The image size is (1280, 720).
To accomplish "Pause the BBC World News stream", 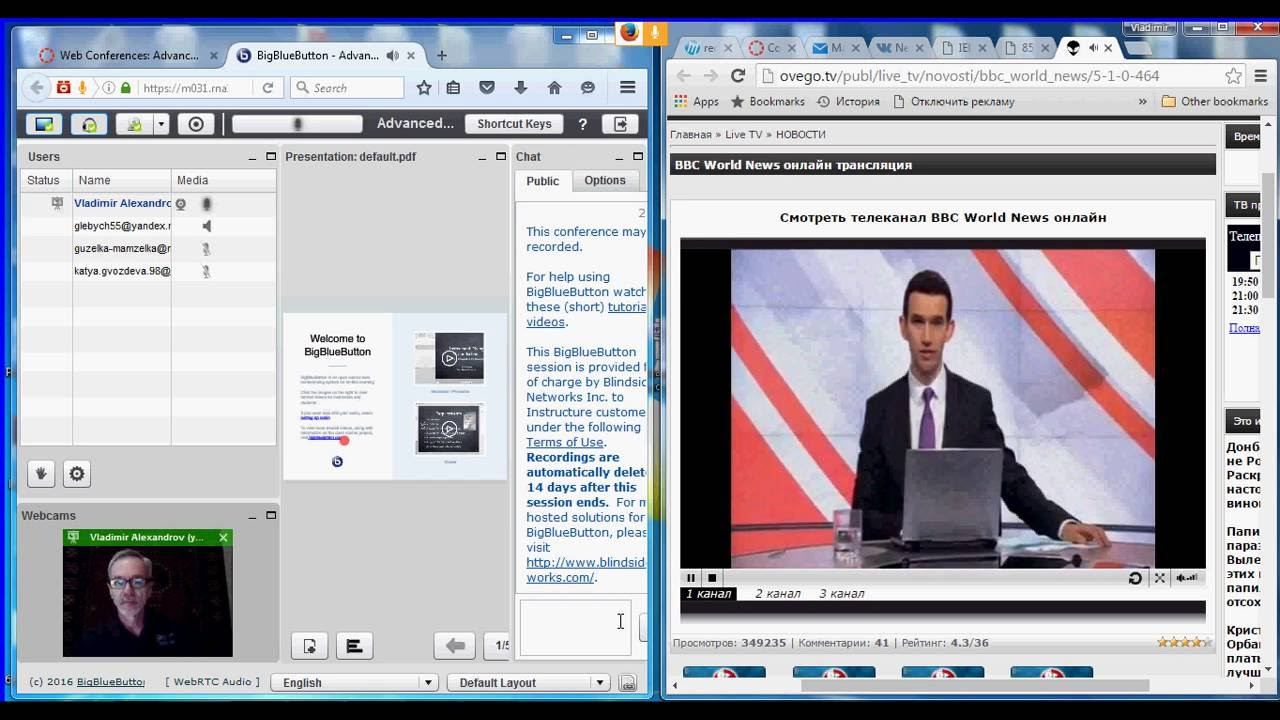I will [690, 577].
